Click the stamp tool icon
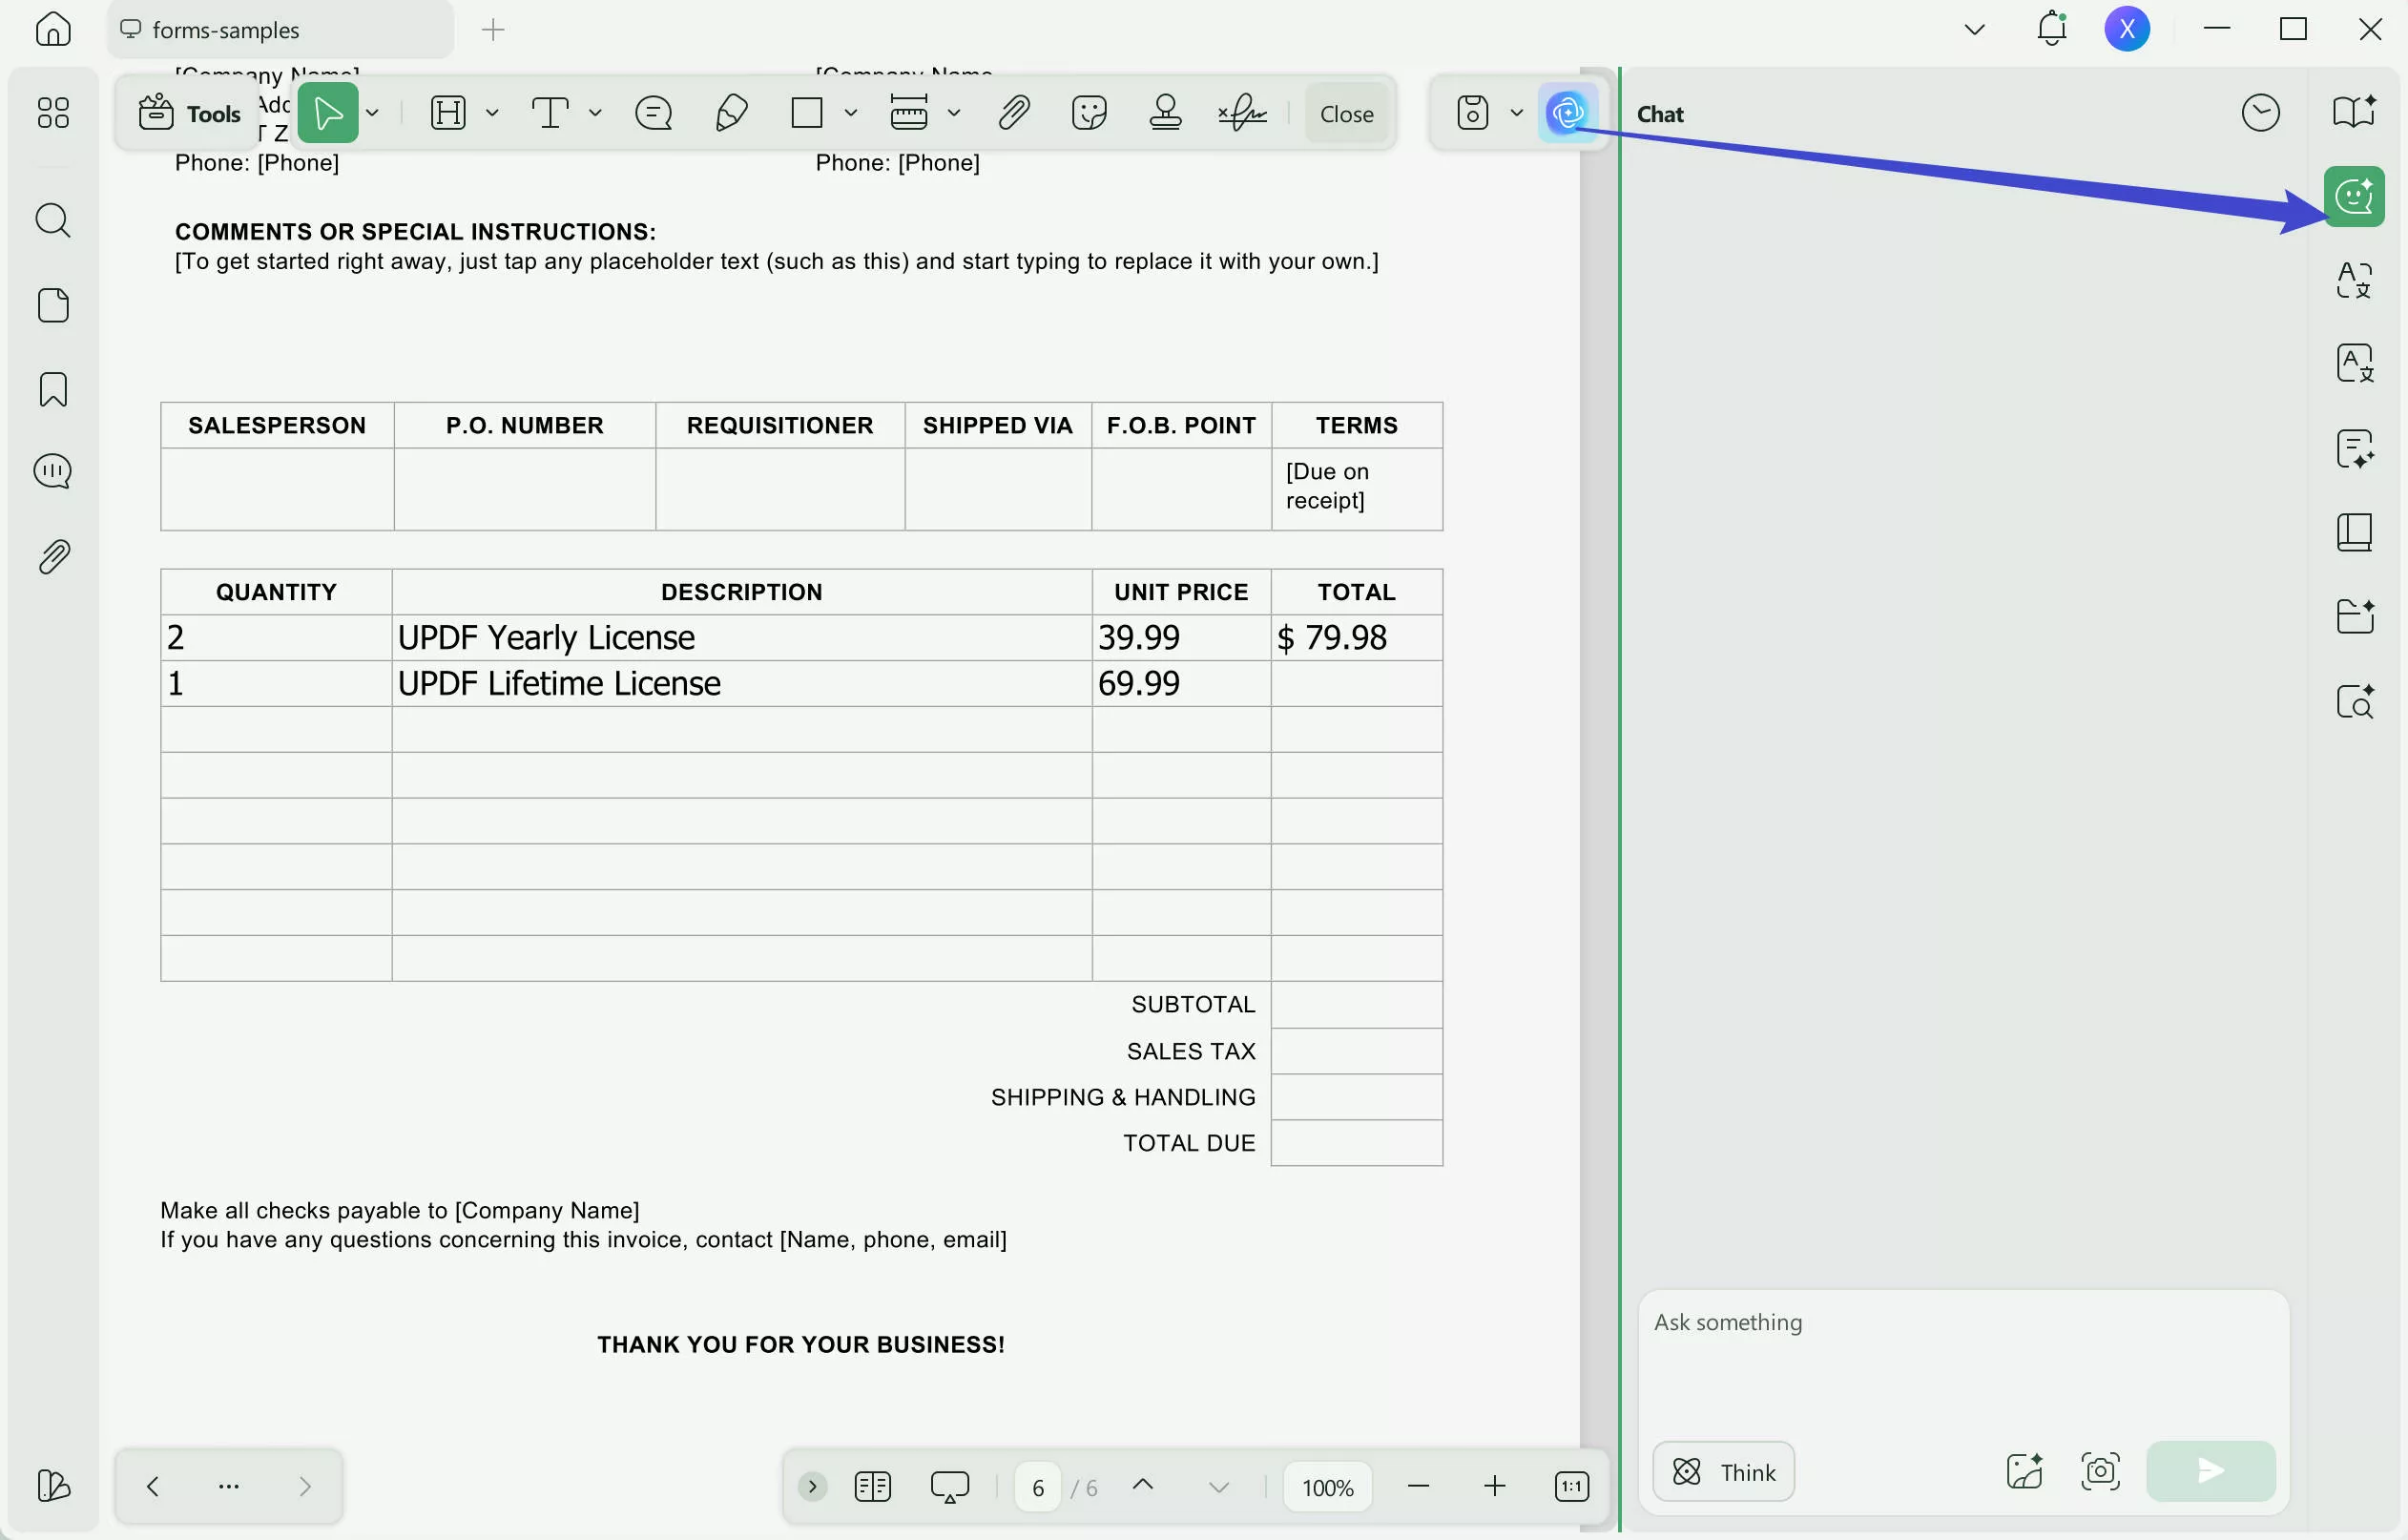 tap(1165, 113)
